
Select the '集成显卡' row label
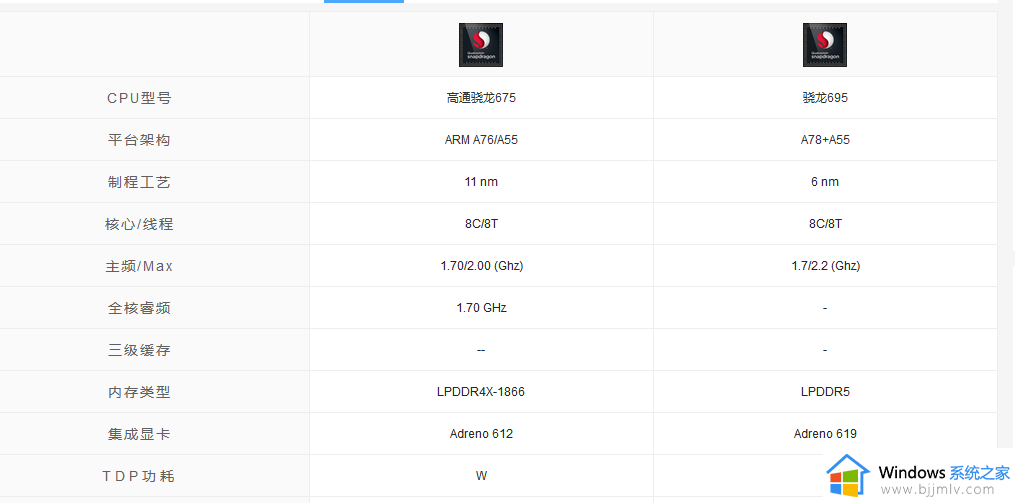(x=139, y=434)
